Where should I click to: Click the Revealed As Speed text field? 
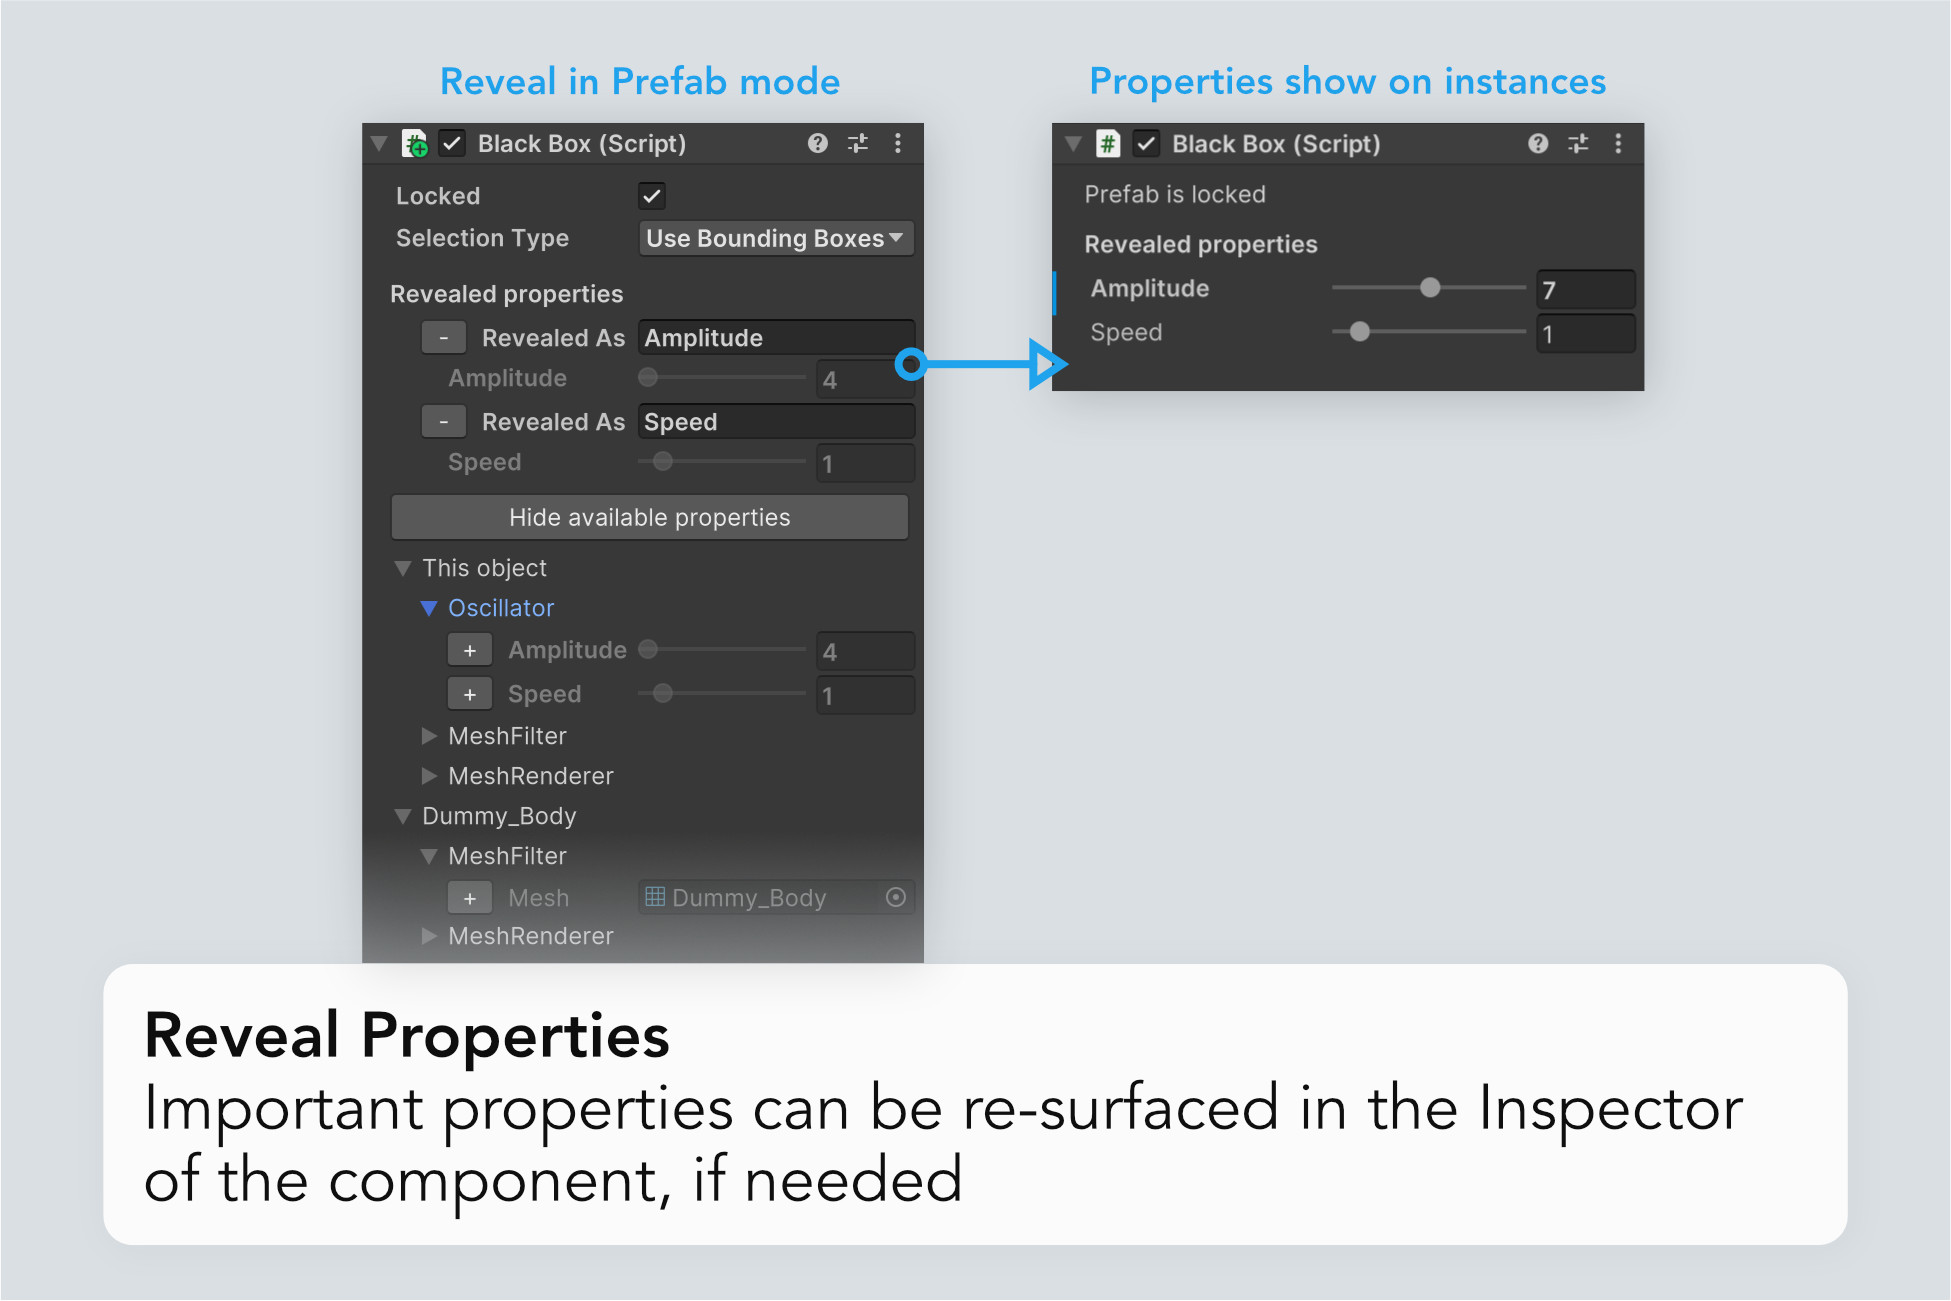tap(775, 422)
